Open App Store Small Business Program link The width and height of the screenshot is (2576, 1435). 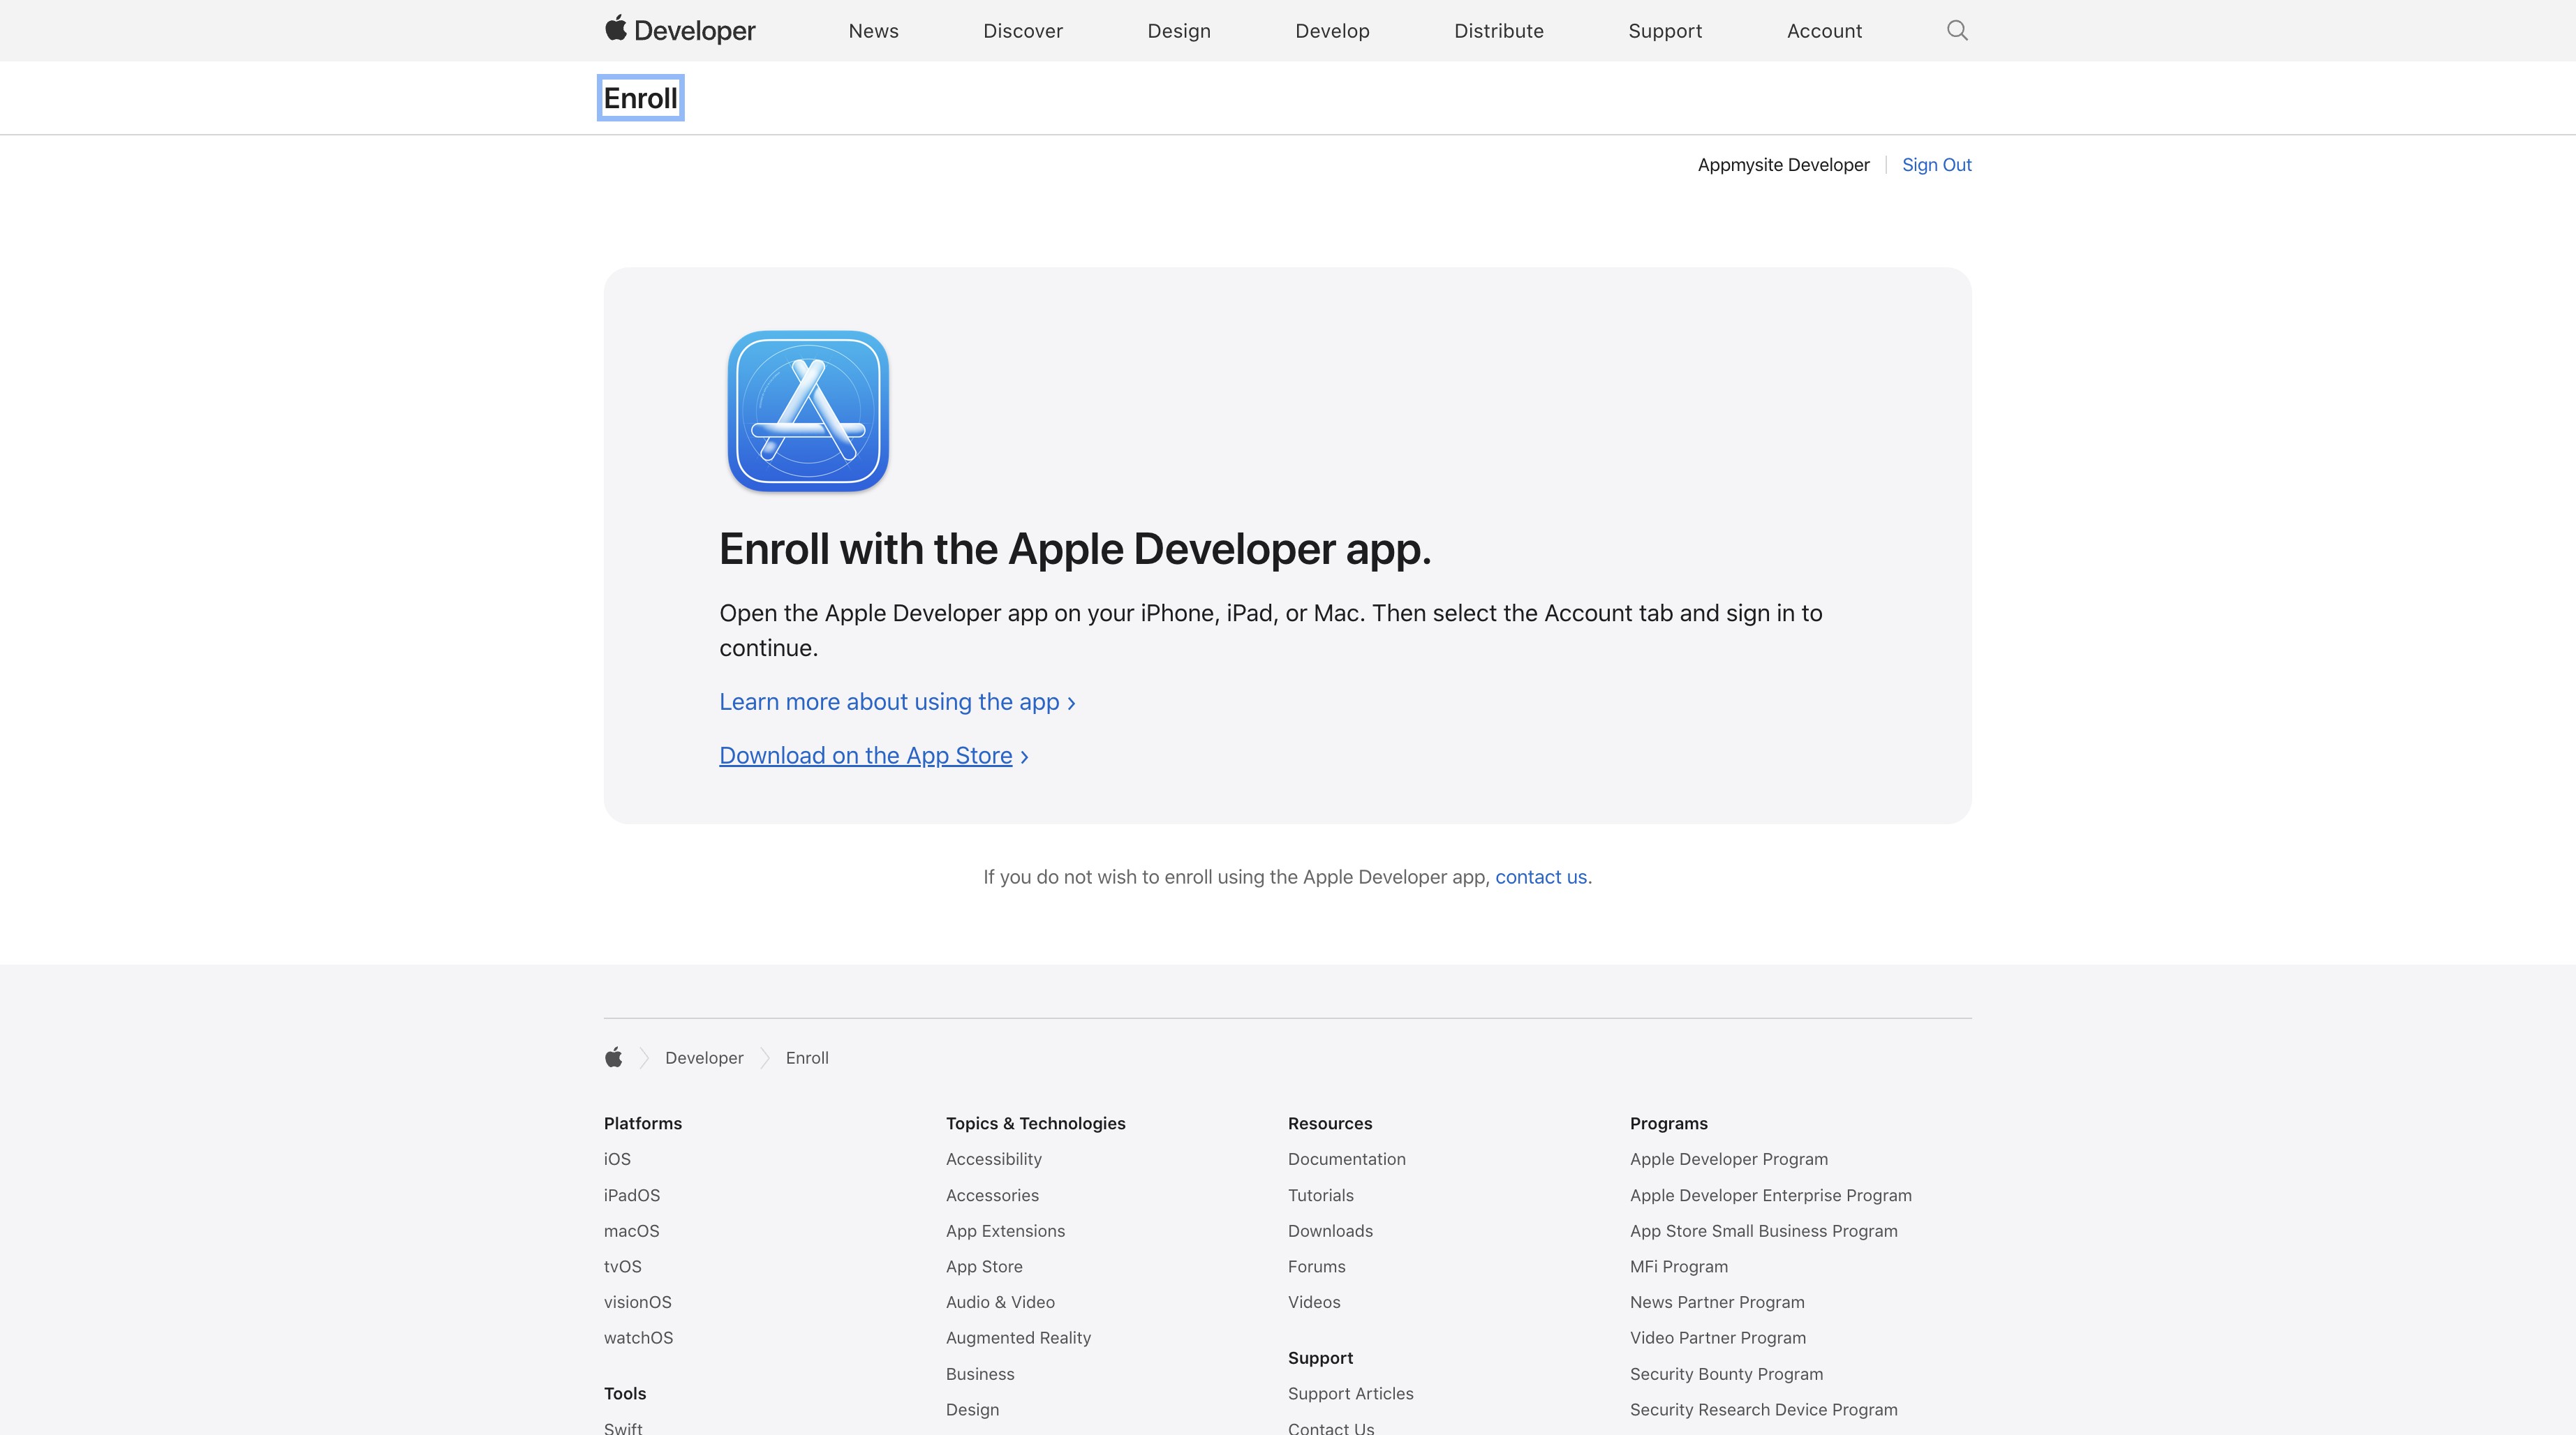(1763, 1231)
